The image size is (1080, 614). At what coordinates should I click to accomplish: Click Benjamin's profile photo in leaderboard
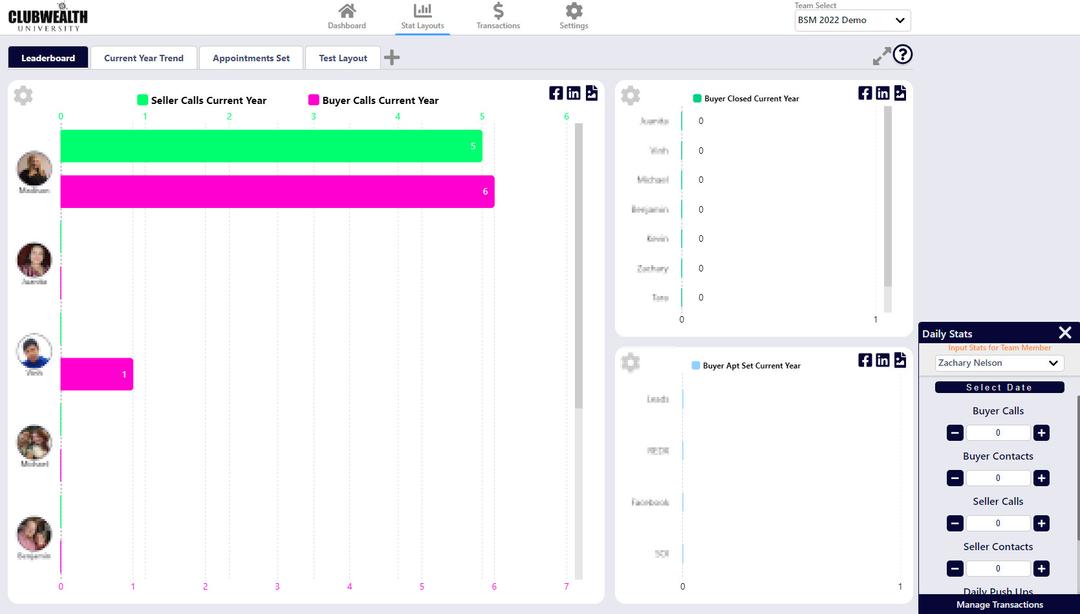tap(34, 533)
